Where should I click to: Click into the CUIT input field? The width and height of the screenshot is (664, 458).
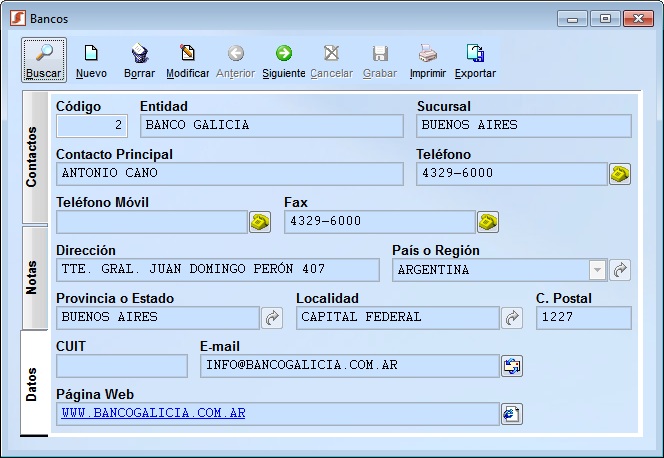click(121, 366)
